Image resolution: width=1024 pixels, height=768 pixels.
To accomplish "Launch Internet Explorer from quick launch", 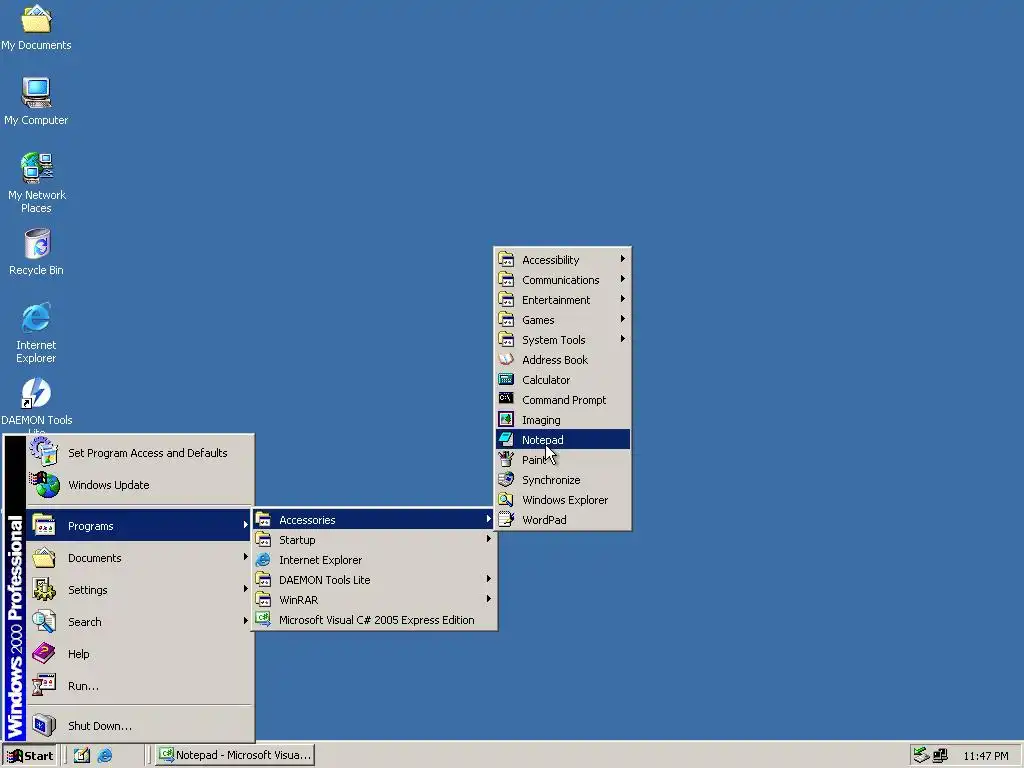I will click(x=104, y=755).
